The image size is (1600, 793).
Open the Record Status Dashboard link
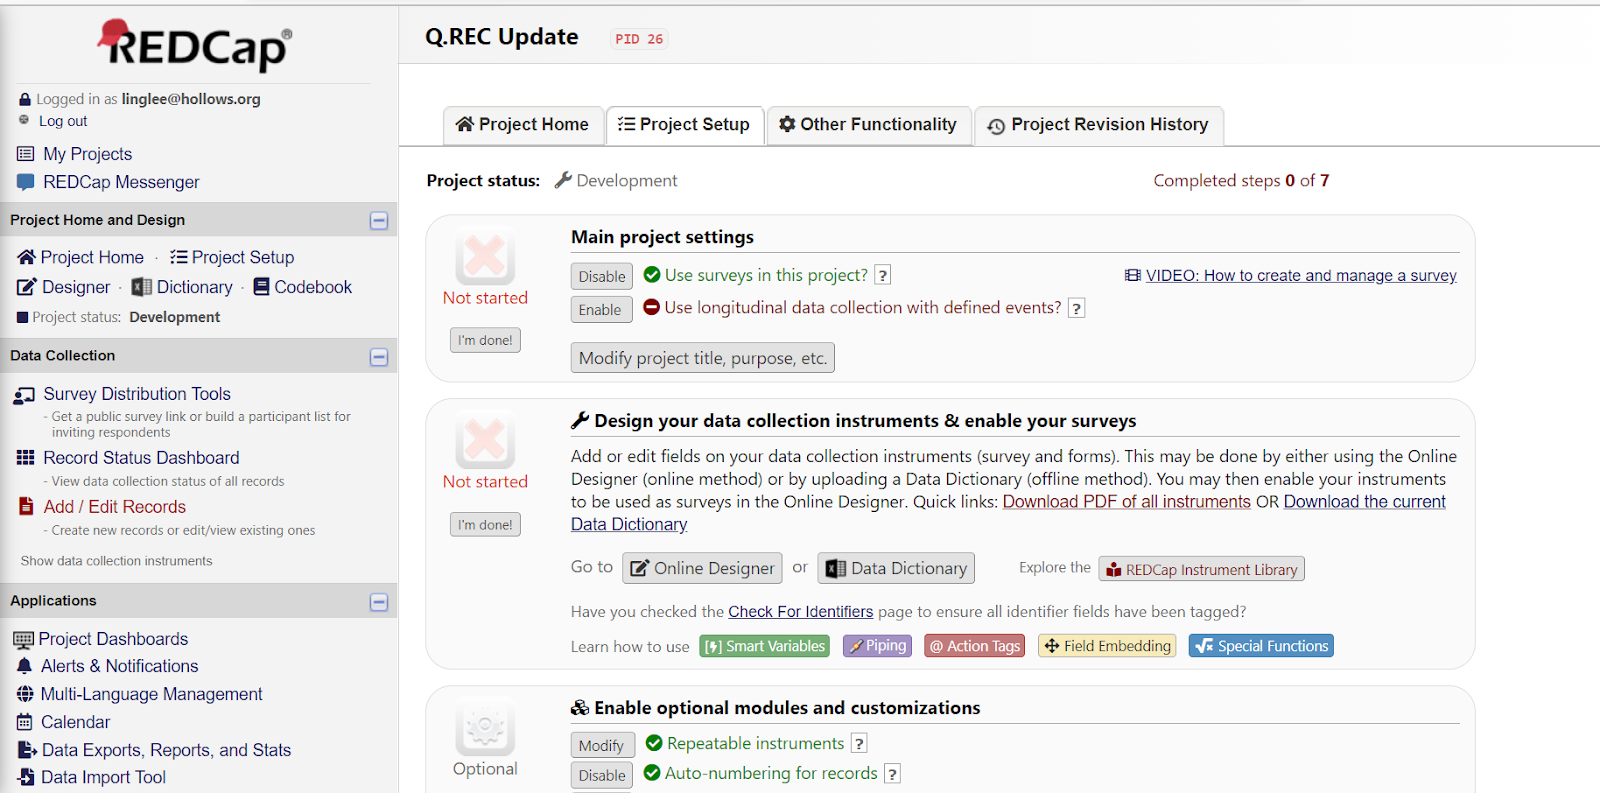point(141,458)
